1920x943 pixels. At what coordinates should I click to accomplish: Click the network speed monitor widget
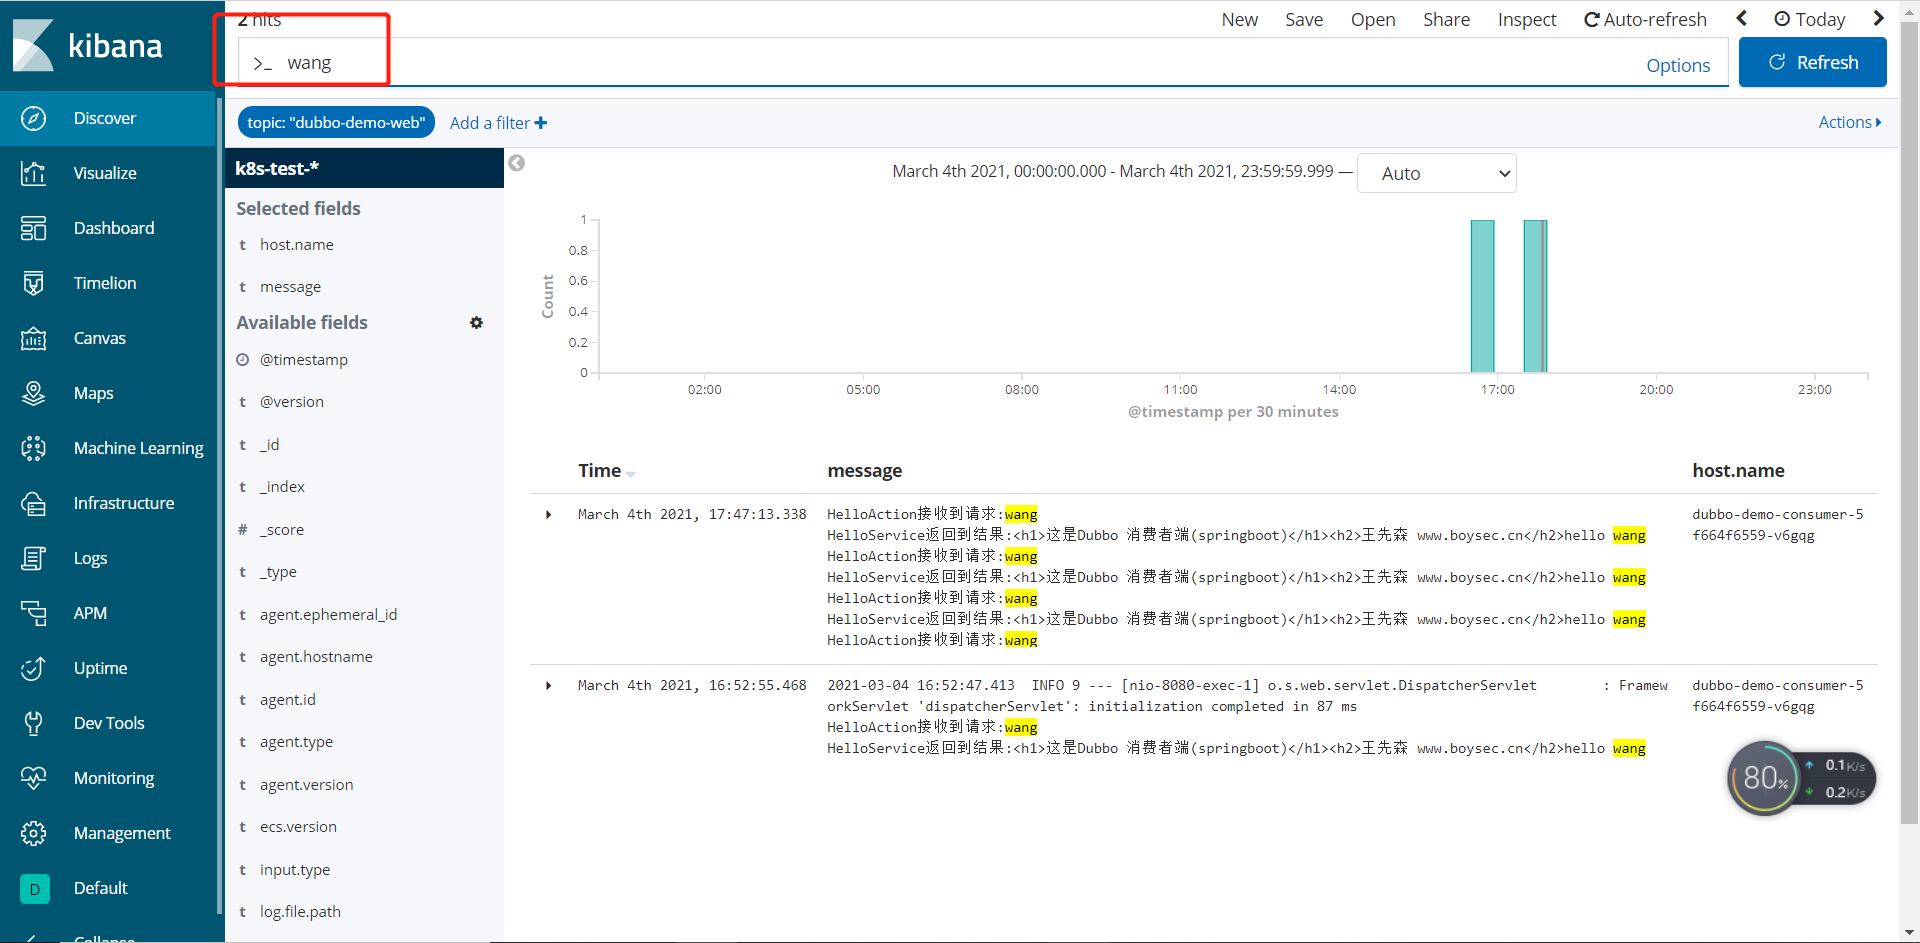1802,778
